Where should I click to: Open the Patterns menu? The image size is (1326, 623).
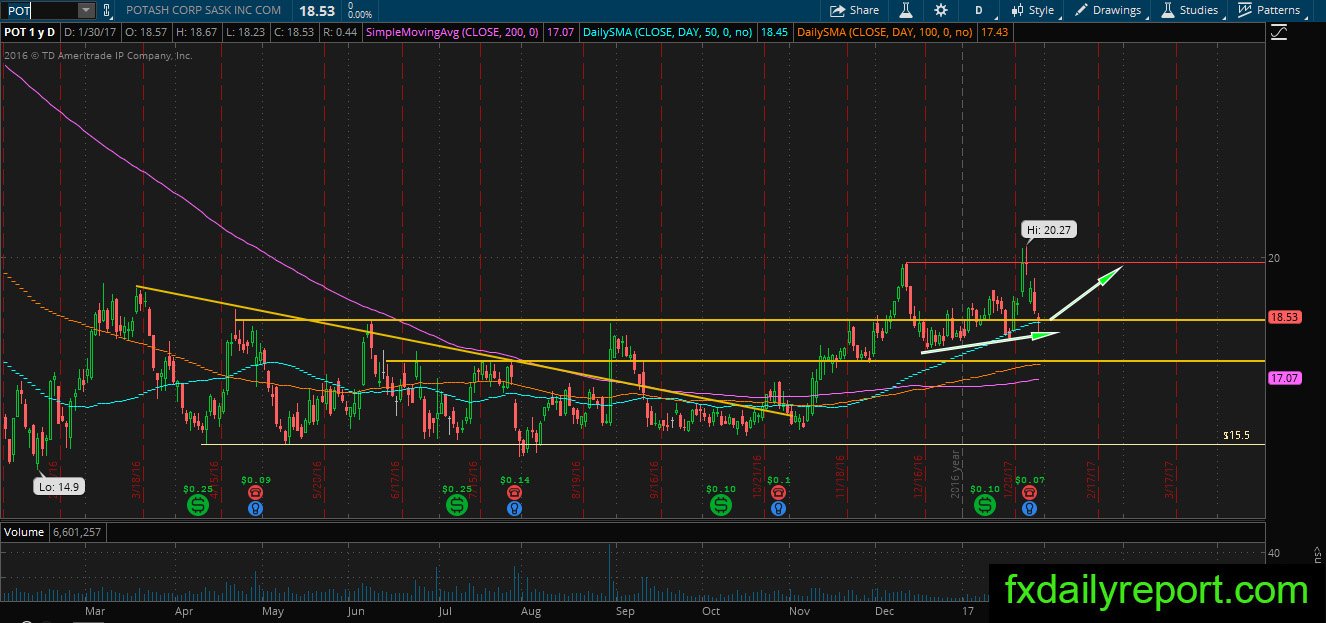[x=1269, y=10]
